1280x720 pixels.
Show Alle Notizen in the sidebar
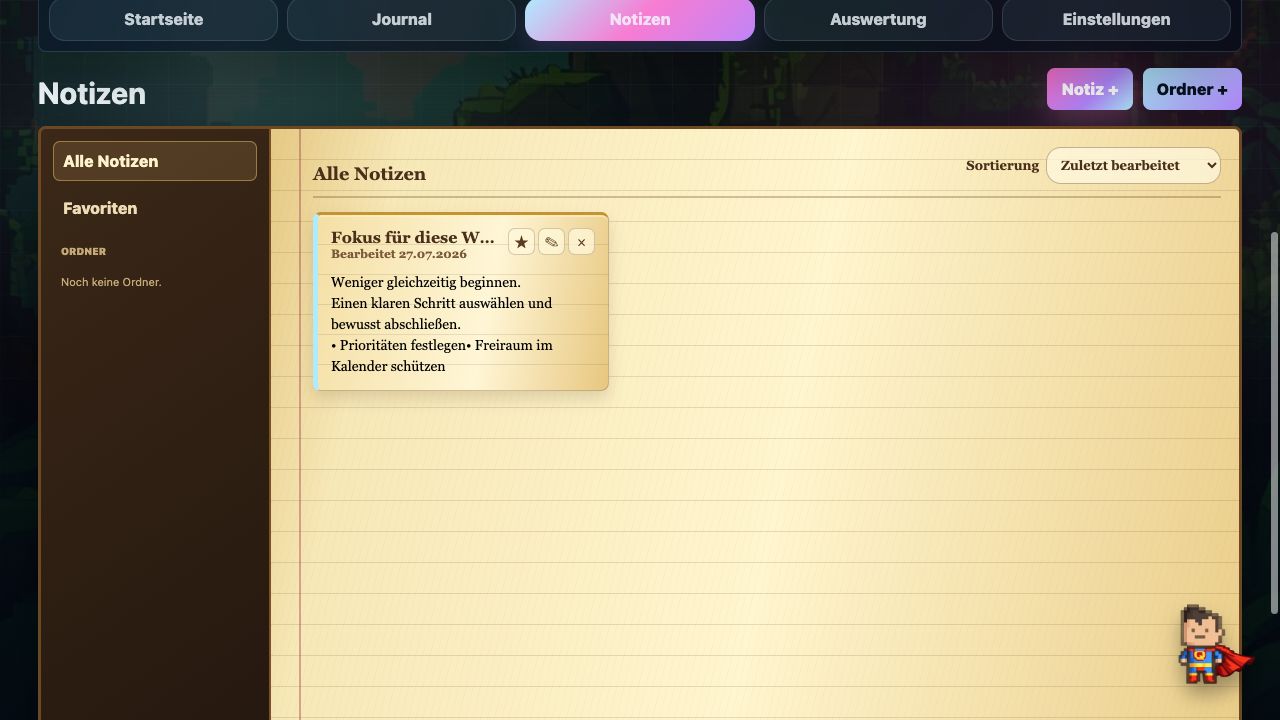155,161
